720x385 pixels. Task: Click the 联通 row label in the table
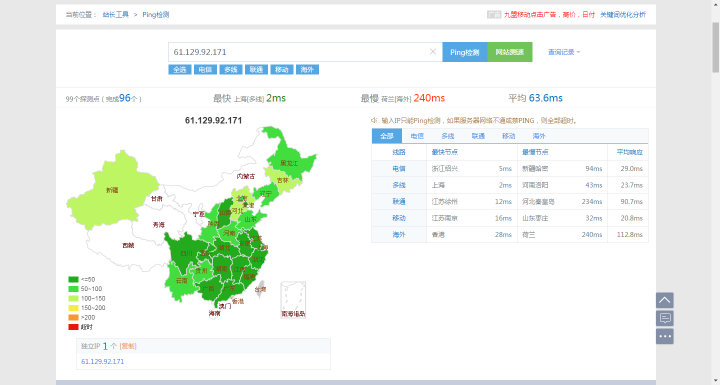399,202
